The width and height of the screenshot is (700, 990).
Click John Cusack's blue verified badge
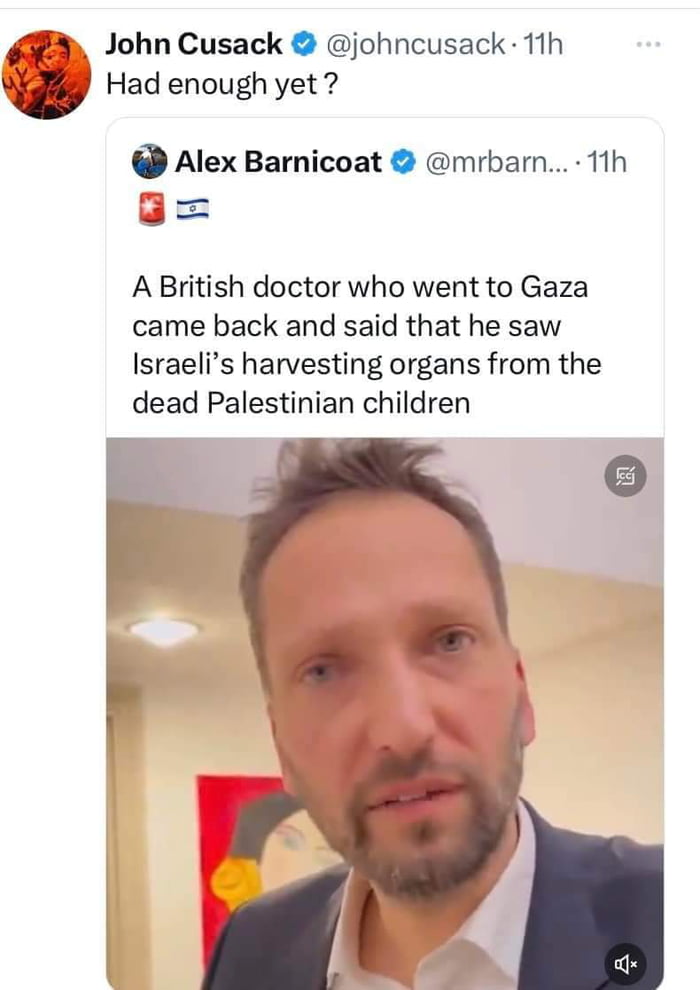[303, 44]
